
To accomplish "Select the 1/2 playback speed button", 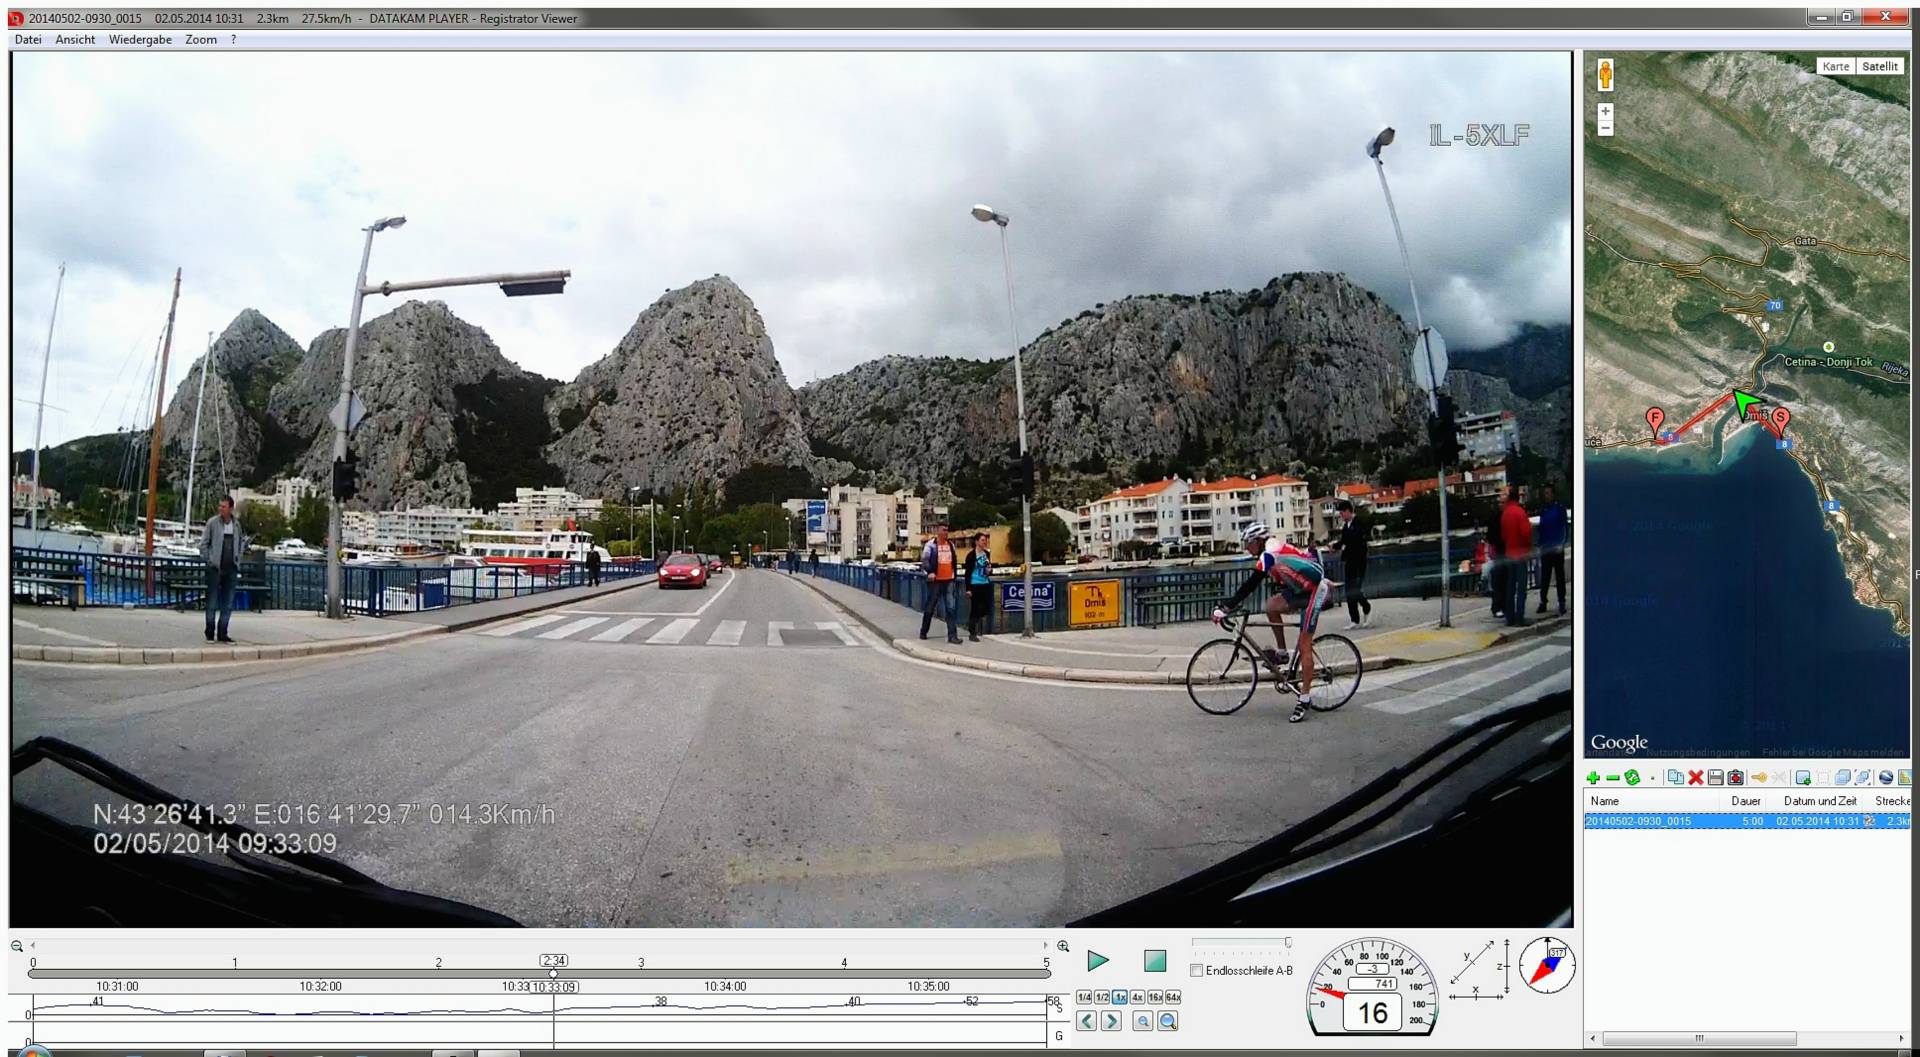I will (1101, 997).
